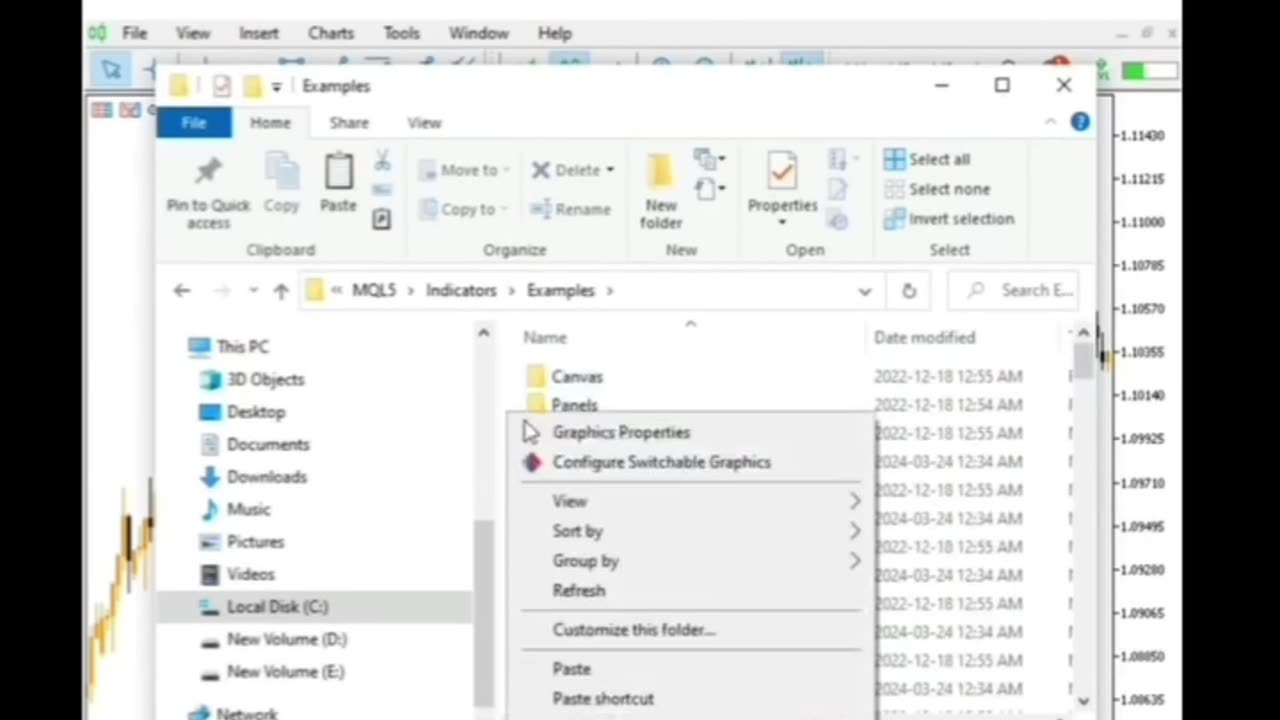The height and width of the screenshot is (720, 1280).
Task: Click Pin to Quick access icon
Action: [208, 172]
